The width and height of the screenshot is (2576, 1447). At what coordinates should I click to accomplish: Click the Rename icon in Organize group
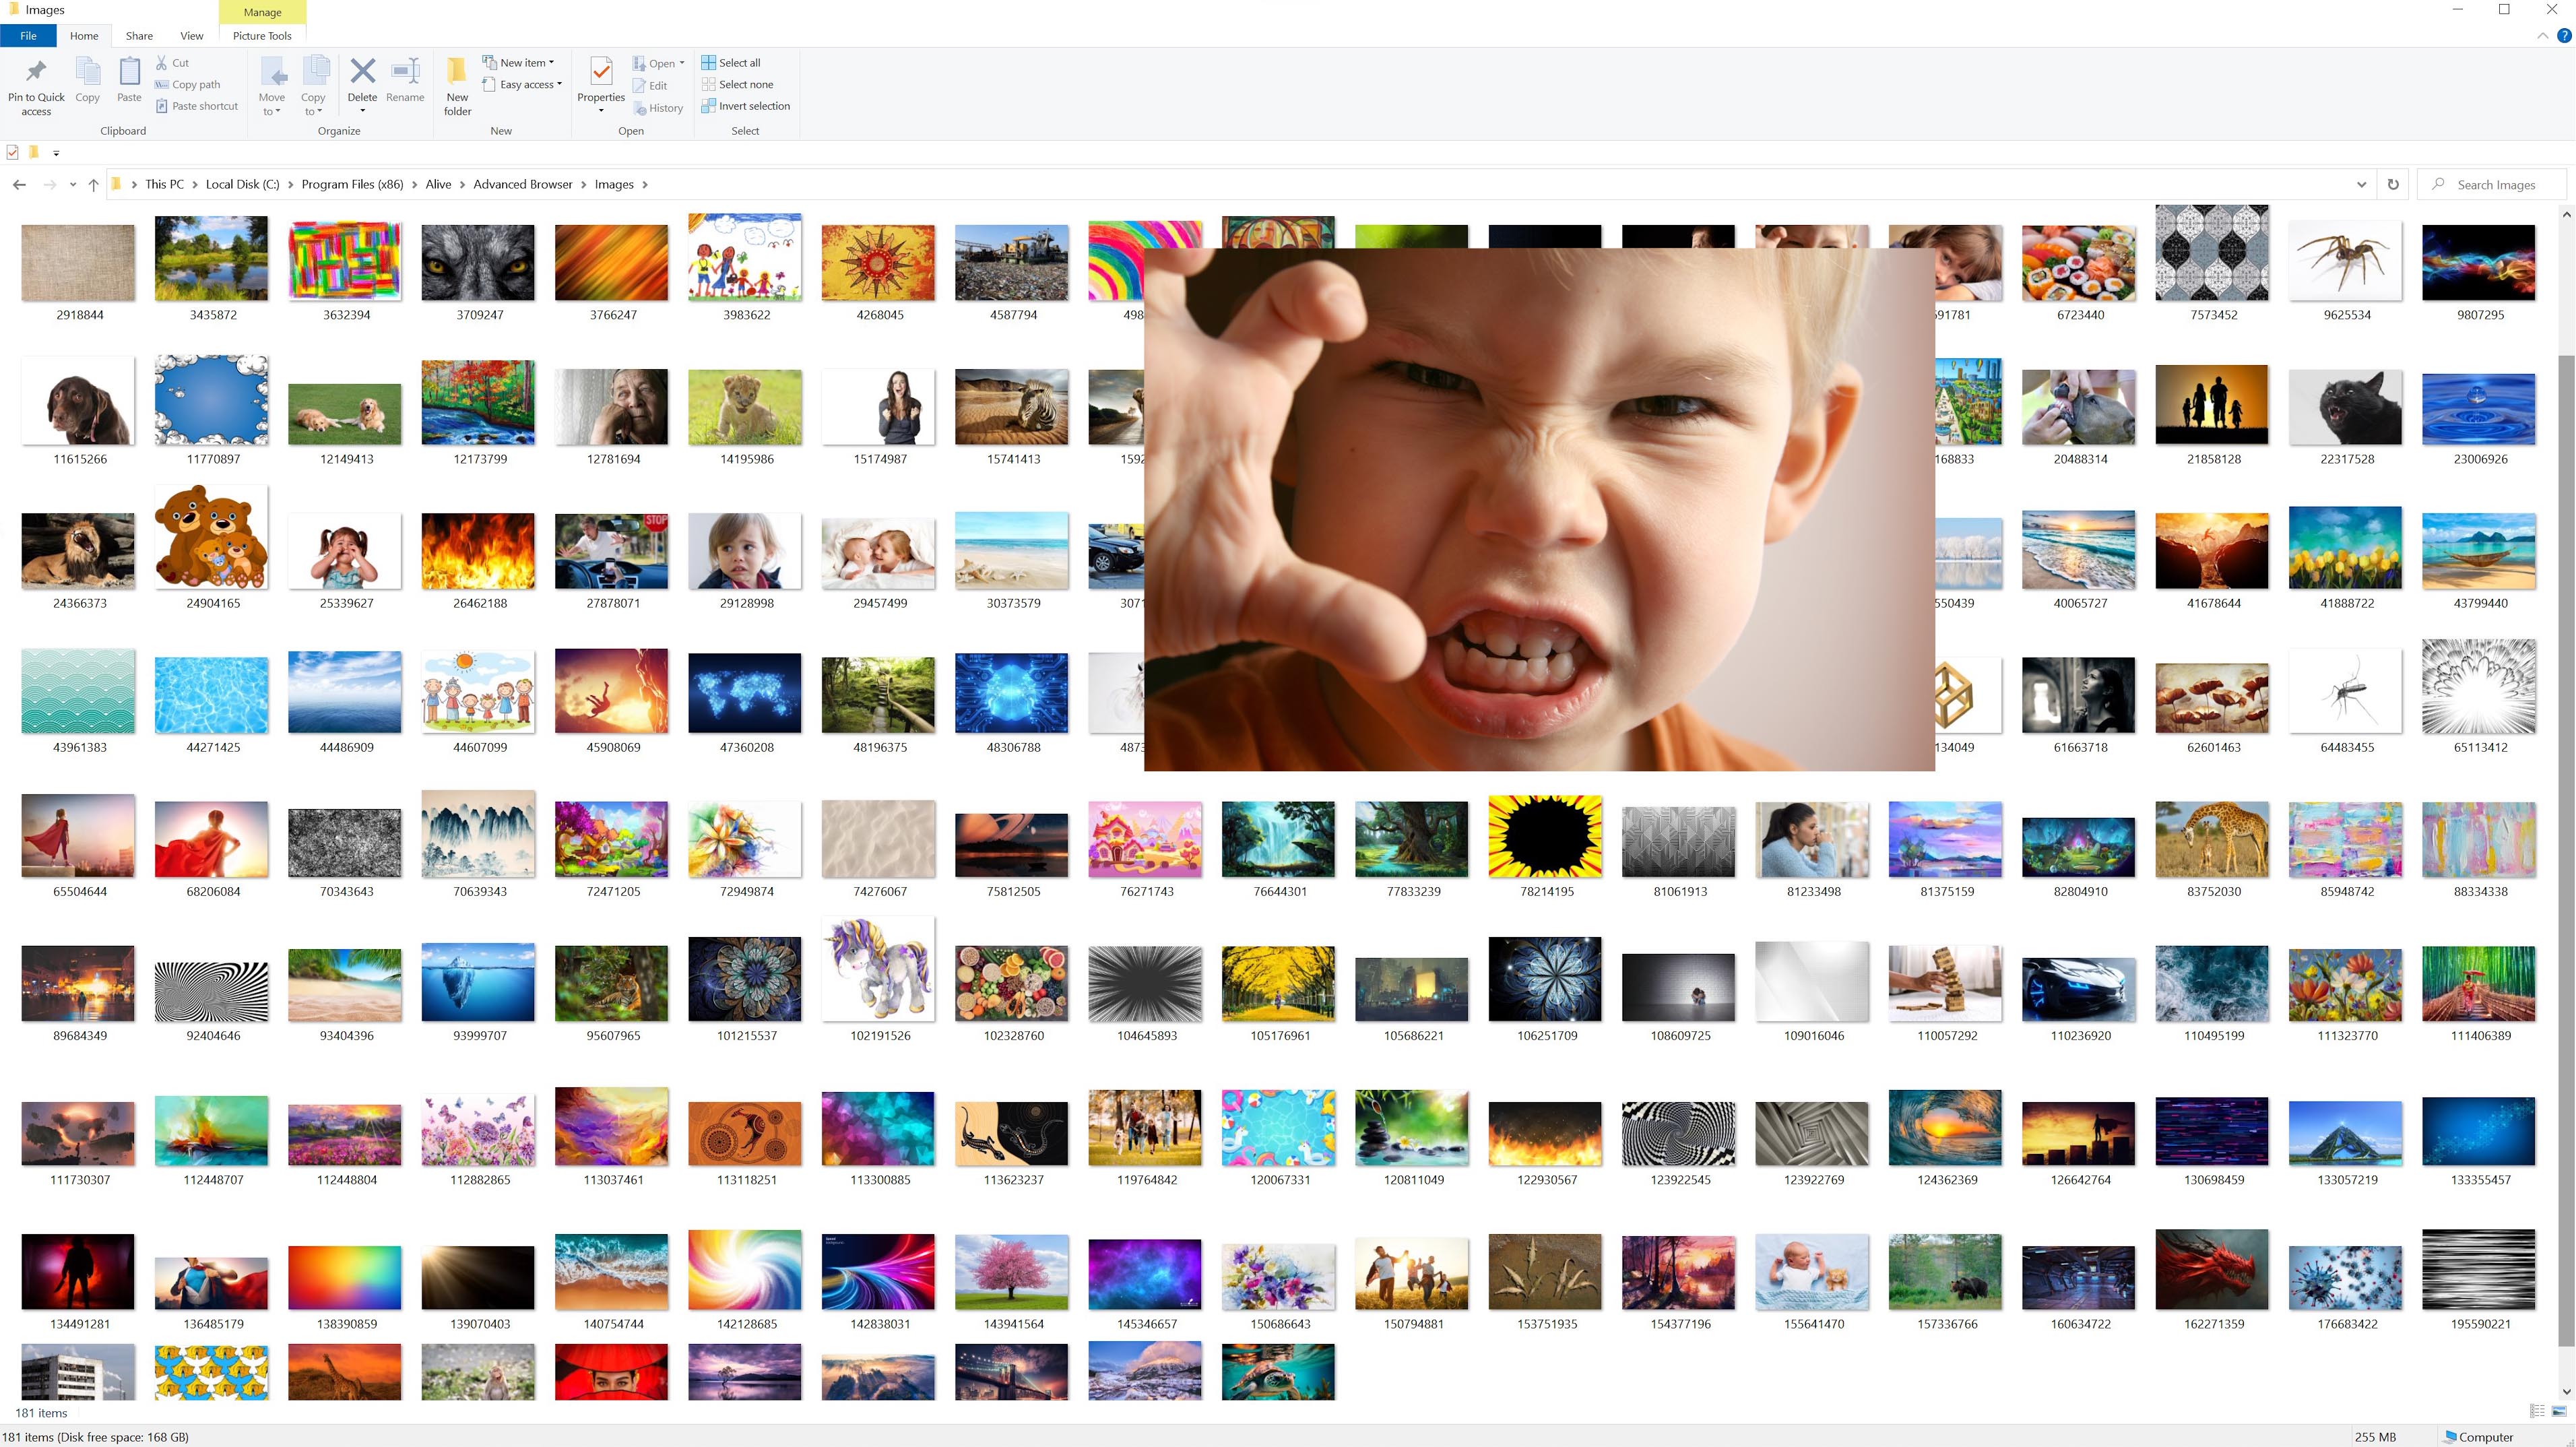(405, 72)
